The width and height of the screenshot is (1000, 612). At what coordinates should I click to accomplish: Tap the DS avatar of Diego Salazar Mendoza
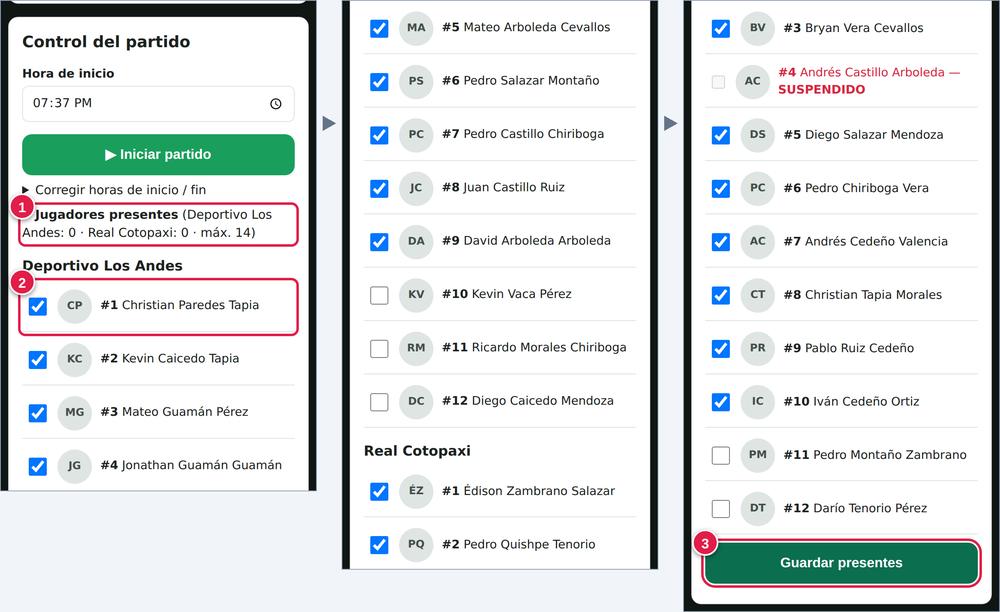coord(758,135)
